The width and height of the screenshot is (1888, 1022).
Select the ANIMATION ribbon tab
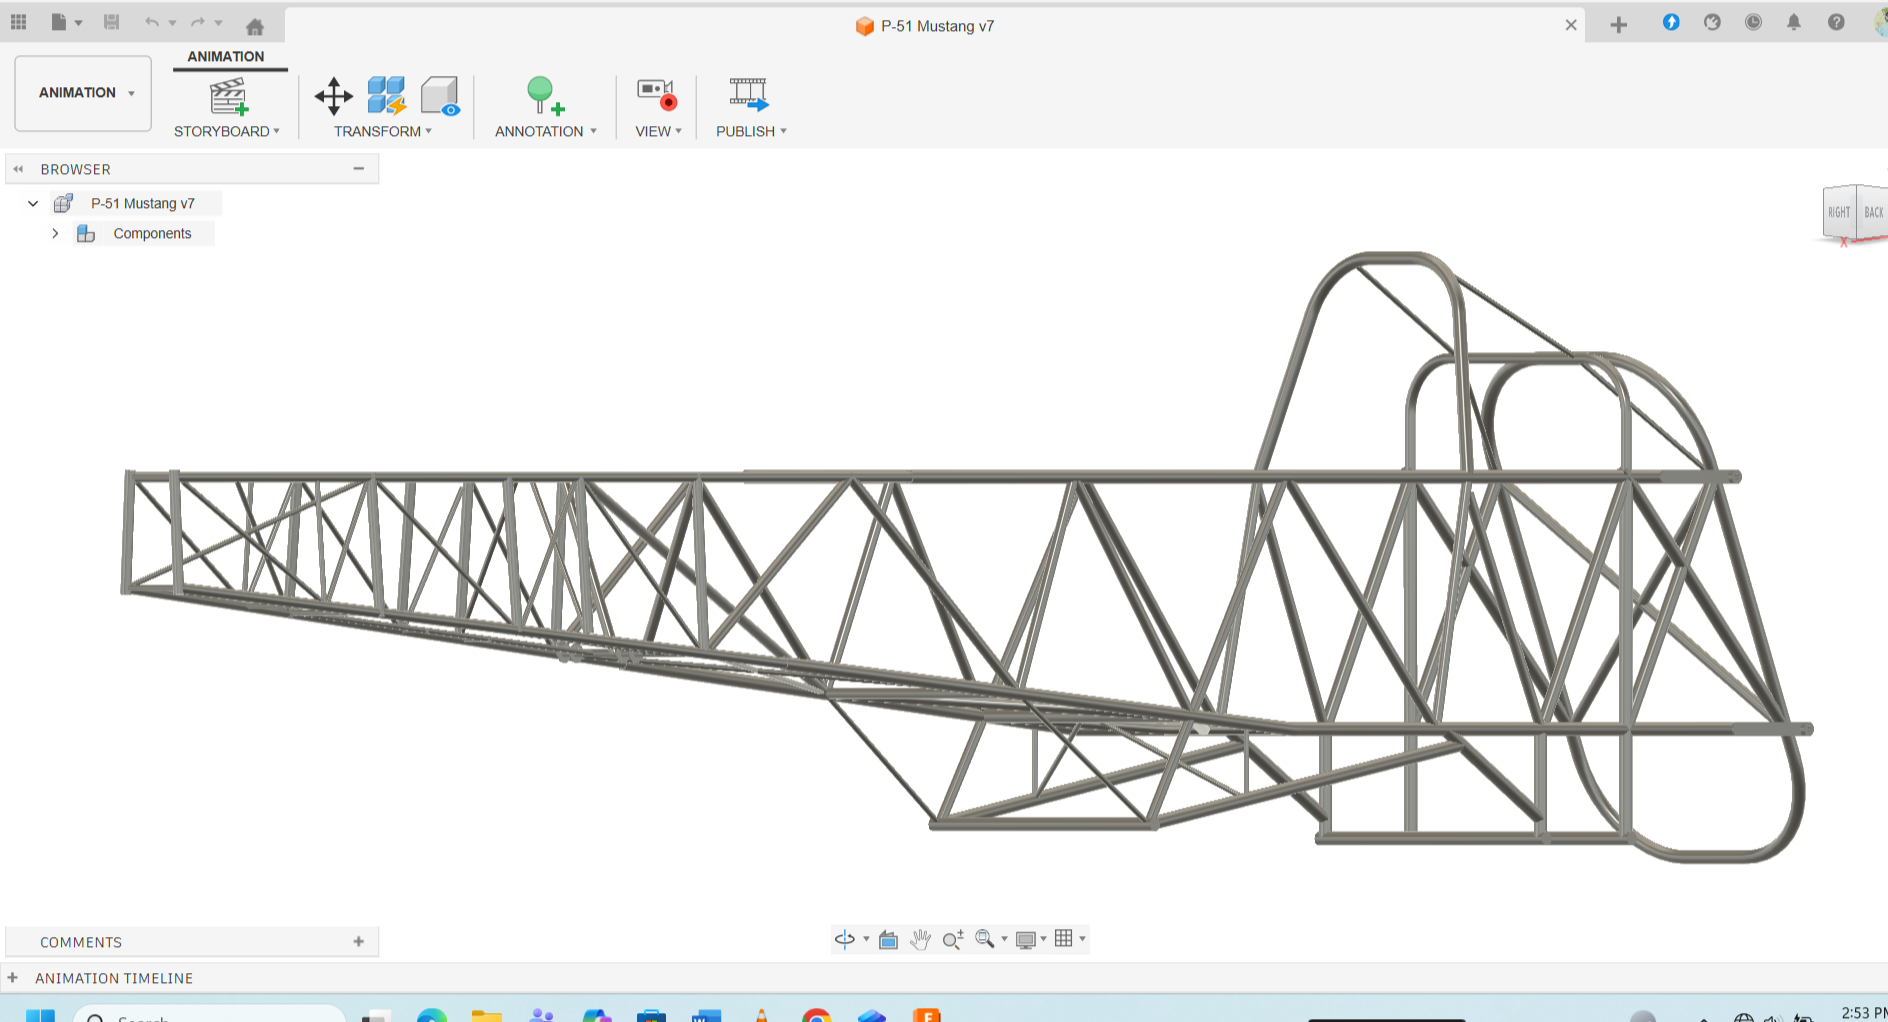click(x=226, y=56)
